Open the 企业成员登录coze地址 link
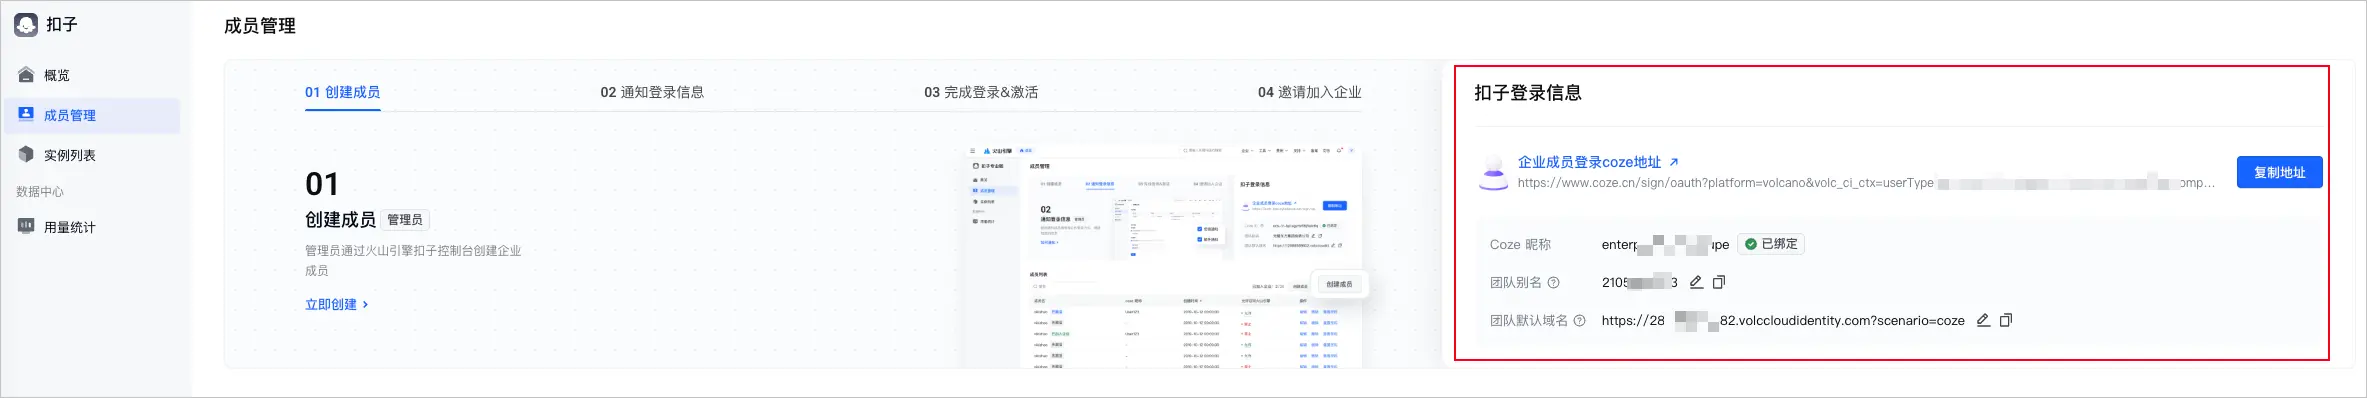2367x398 pixels. (1589, 162)
